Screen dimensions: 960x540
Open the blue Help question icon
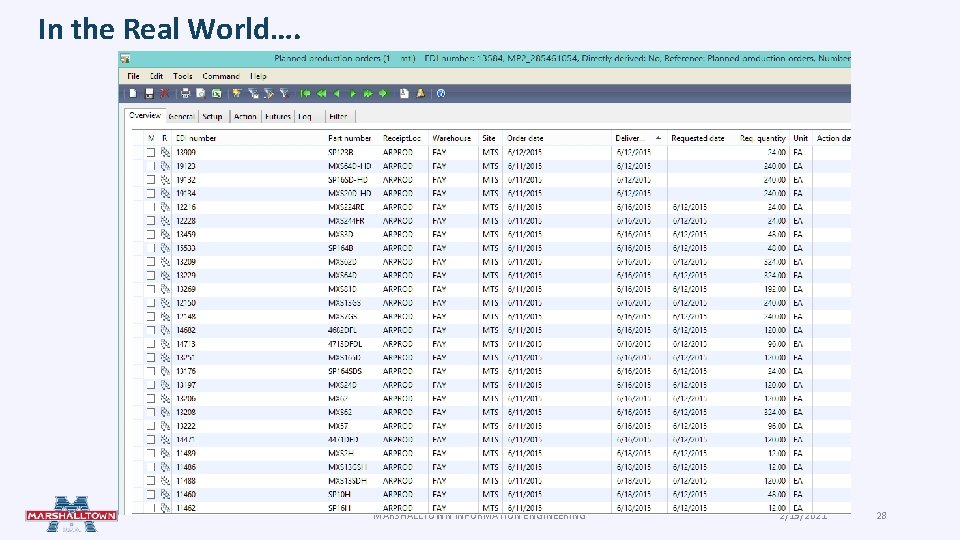441,94
